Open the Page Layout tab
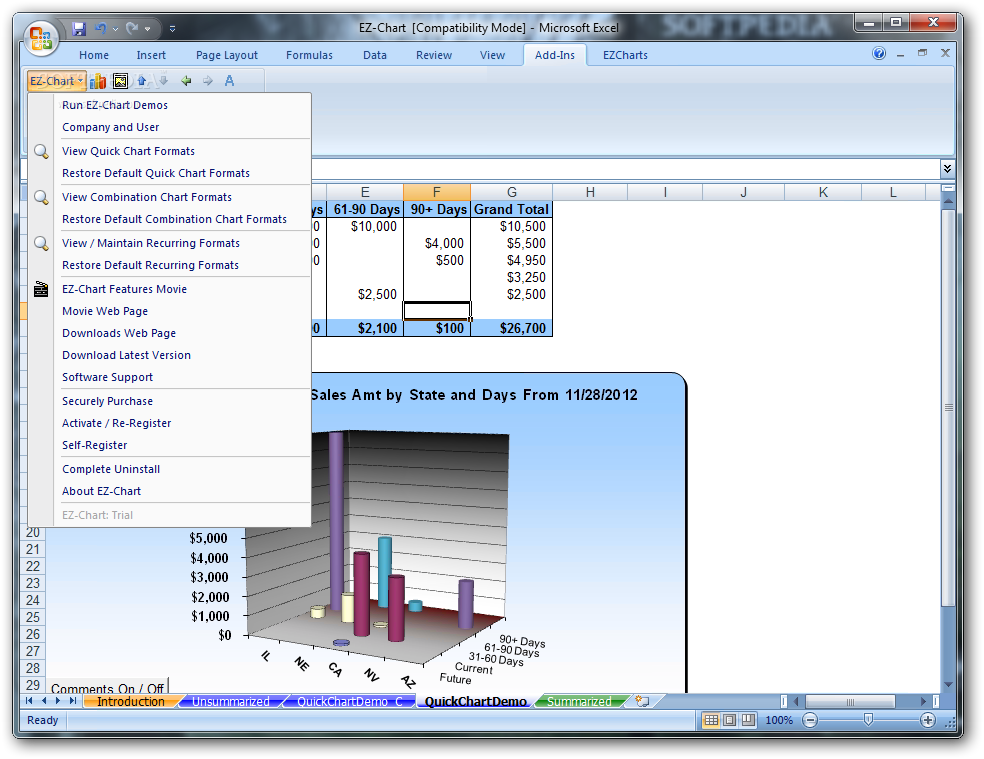The height and width of the screenshot is (759, 984). 227,55
